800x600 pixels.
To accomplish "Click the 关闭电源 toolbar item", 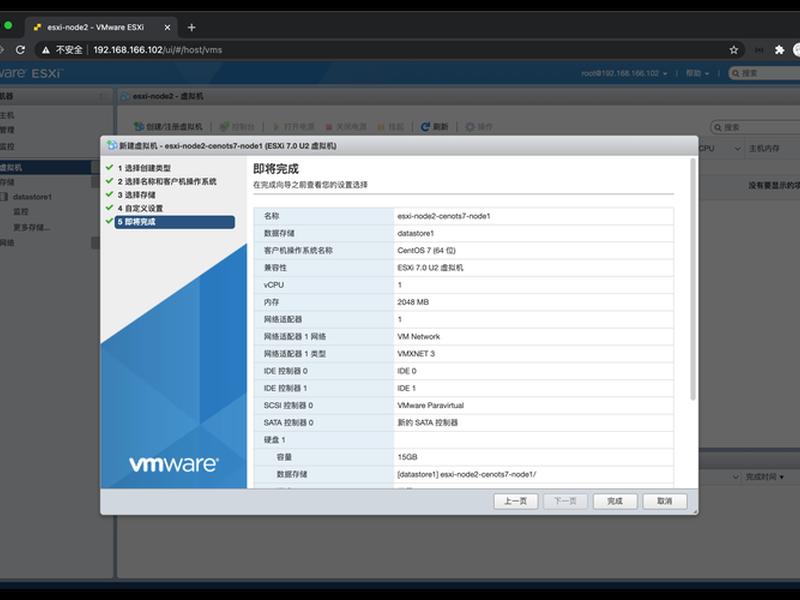I will (346, 127).
